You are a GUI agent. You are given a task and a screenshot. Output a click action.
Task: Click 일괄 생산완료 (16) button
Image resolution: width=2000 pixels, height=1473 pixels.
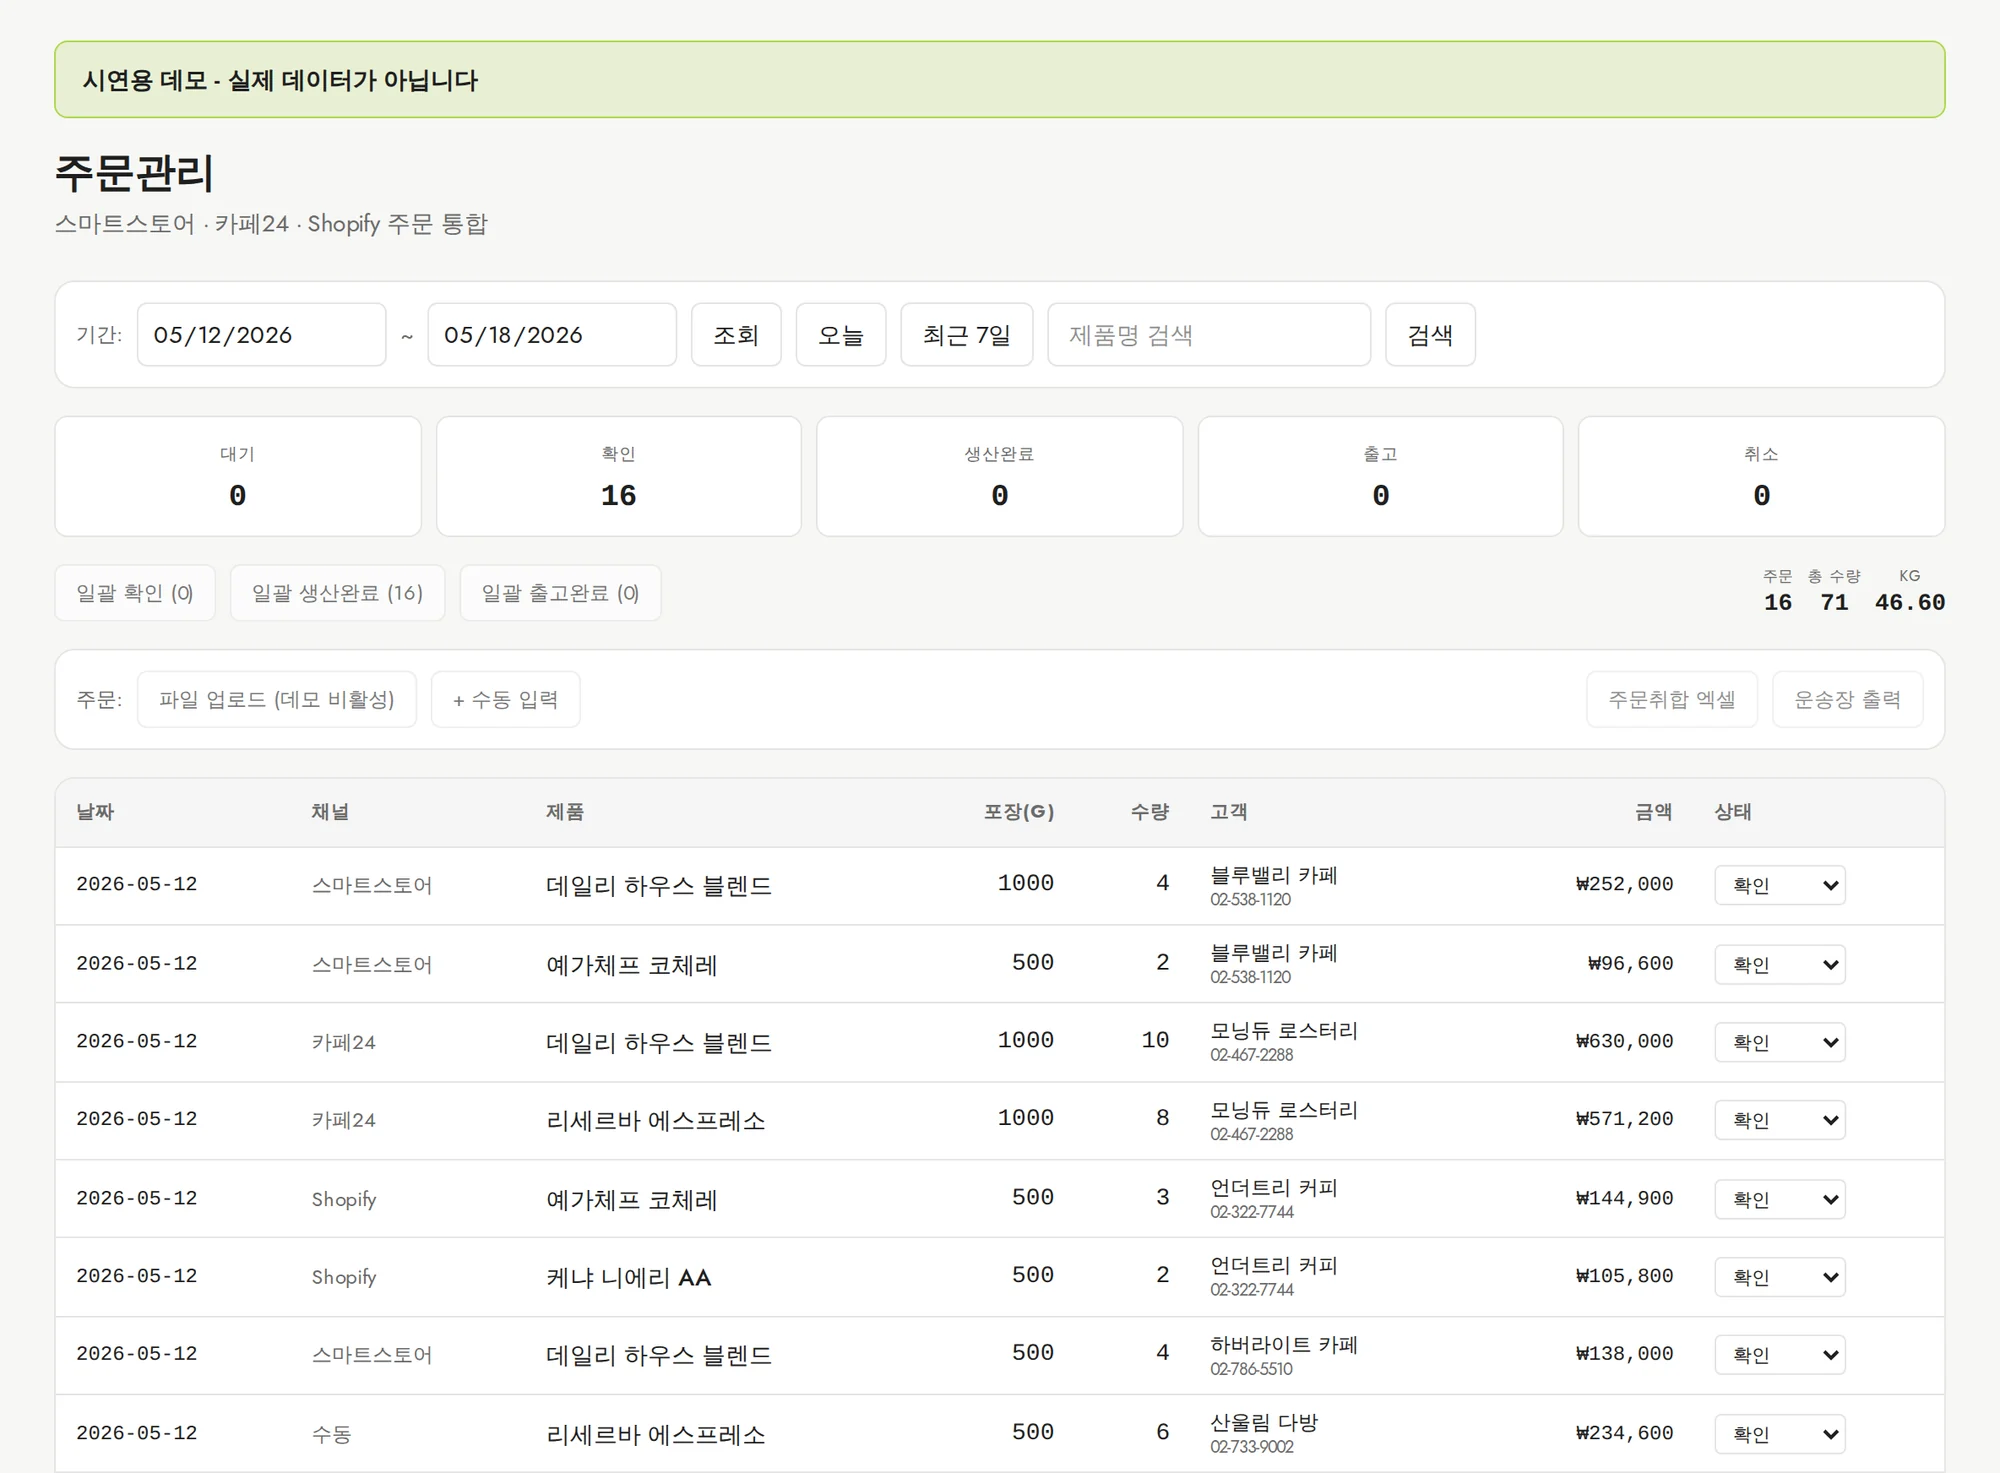338,593
